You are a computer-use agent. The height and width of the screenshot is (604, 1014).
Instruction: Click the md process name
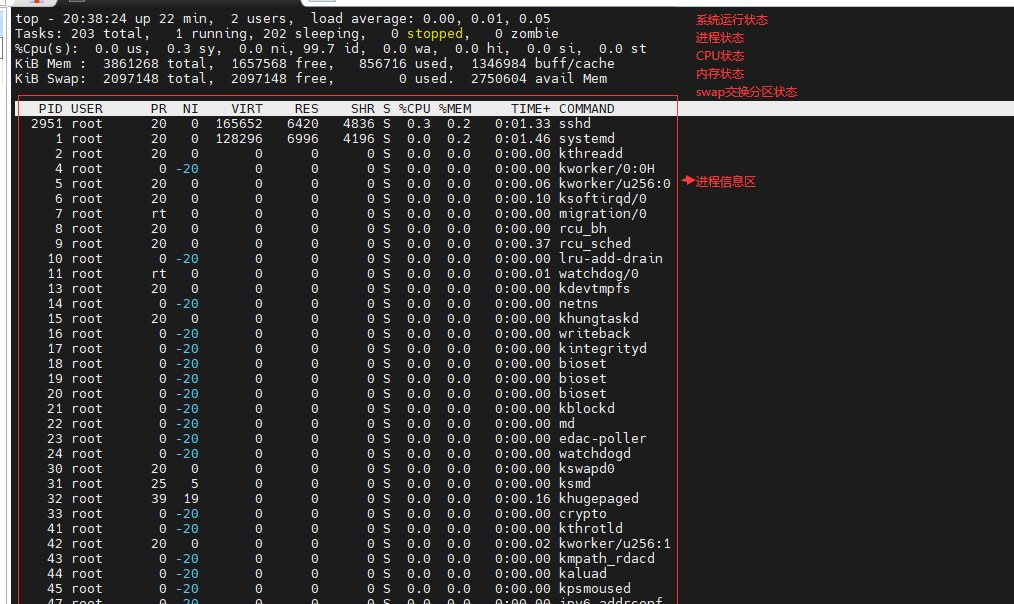click(x=566, y=424)
